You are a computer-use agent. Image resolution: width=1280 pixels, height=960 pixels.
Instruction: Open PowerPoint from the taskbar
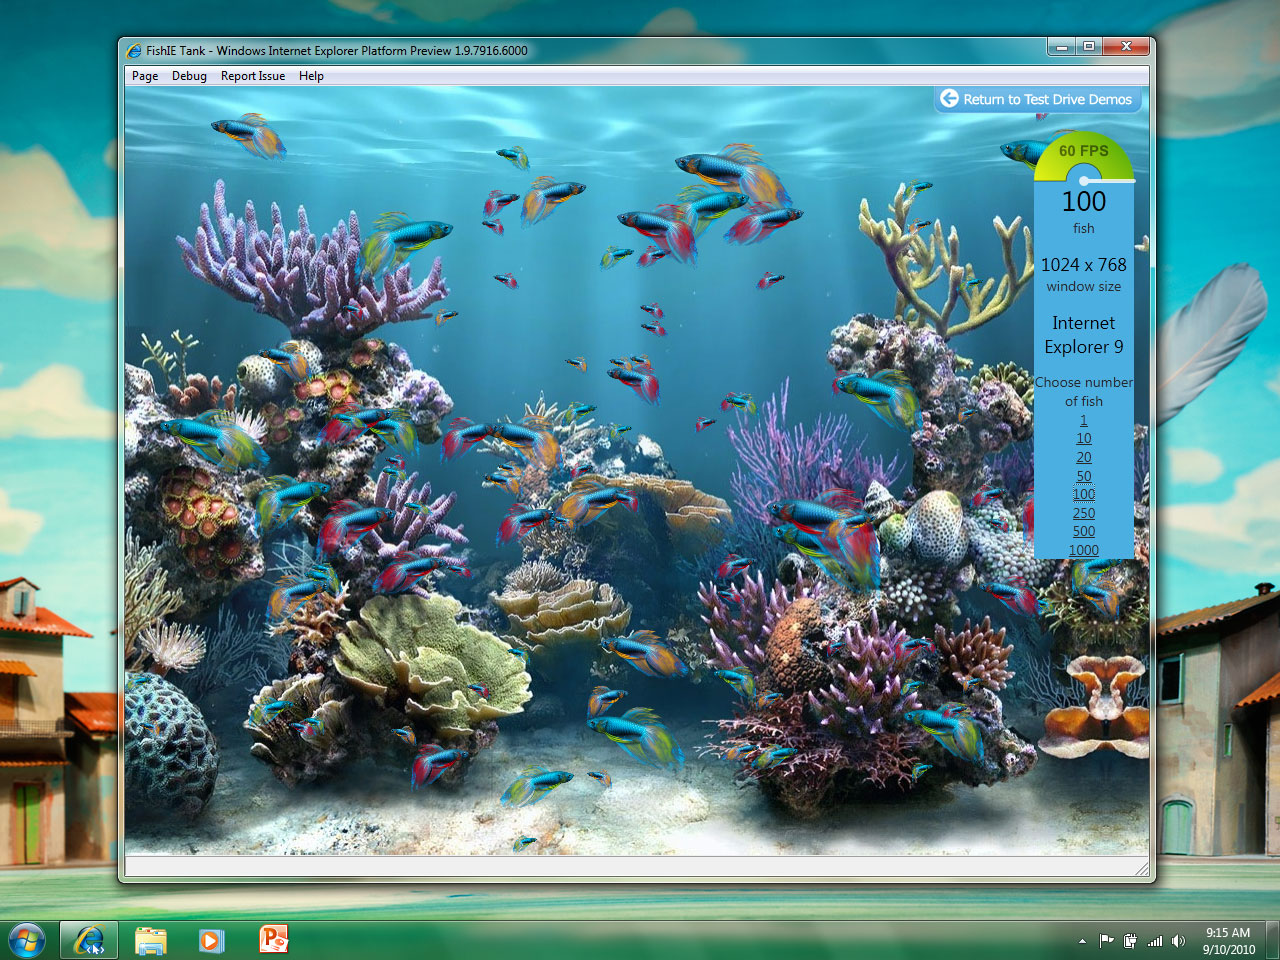(x=273, y=941)
